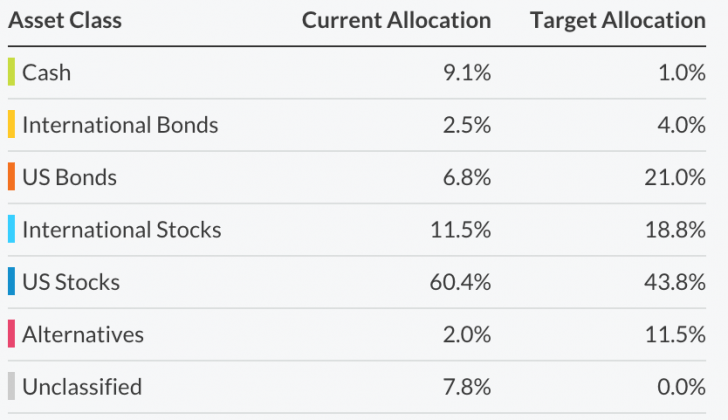Open the International Stocks row
The width and height of the screenshot is (728, 420).
pyautogui.click(x=121, y=230)
